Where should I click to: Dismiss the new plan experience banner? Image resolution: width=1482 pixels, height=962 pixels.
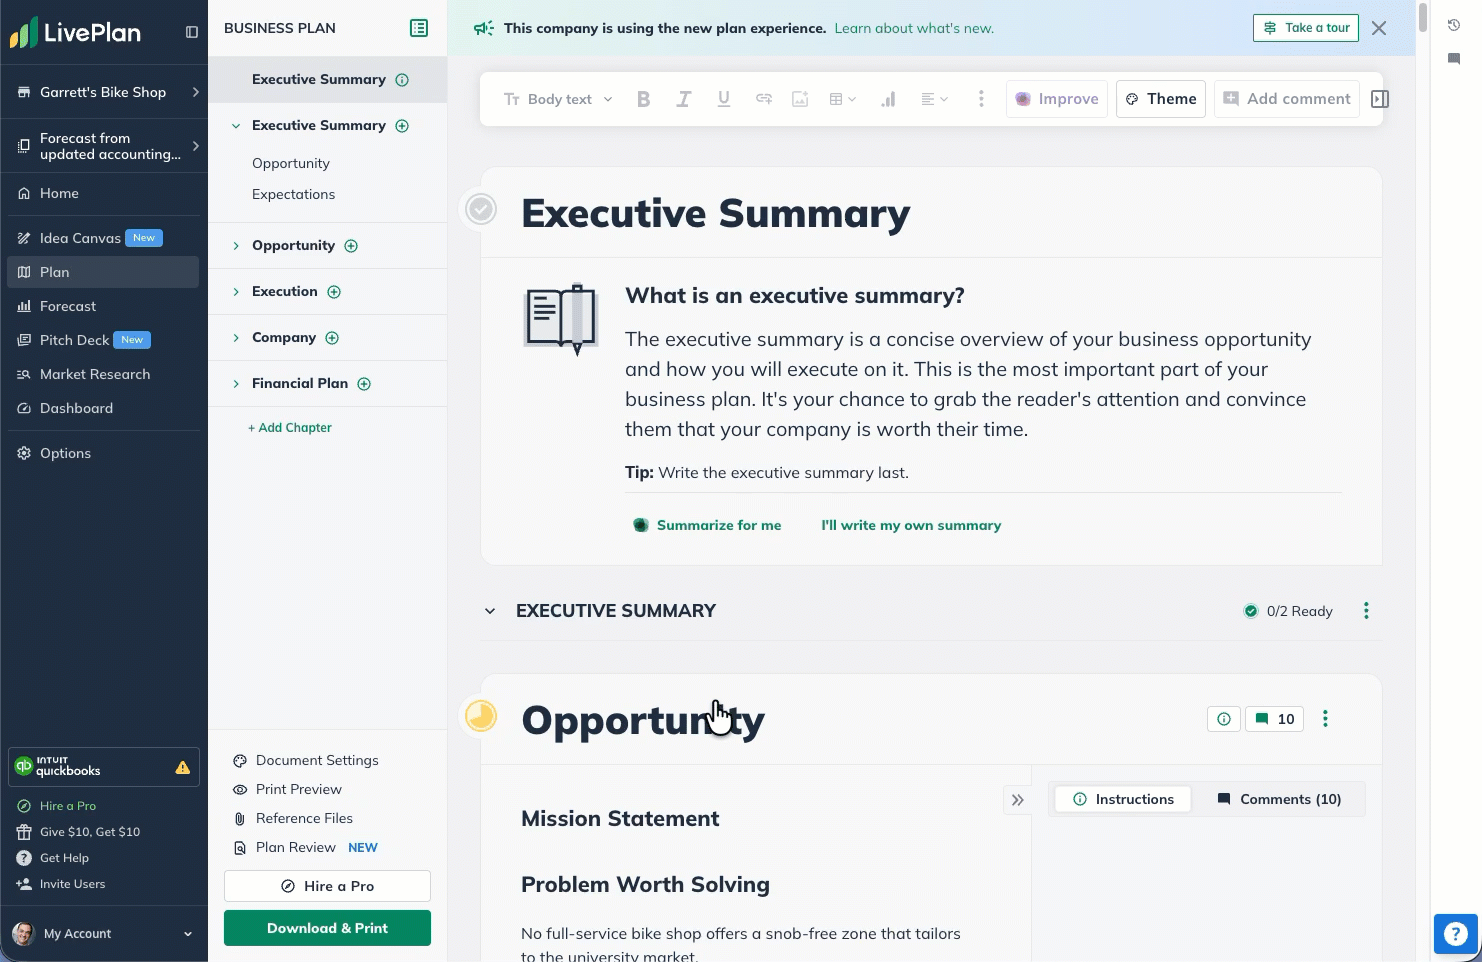1380,28
